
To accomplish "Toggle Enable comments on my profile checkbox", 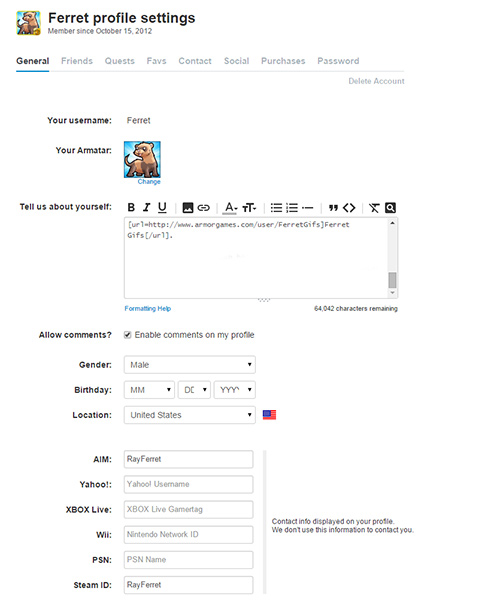I will (x=128, y=335).
